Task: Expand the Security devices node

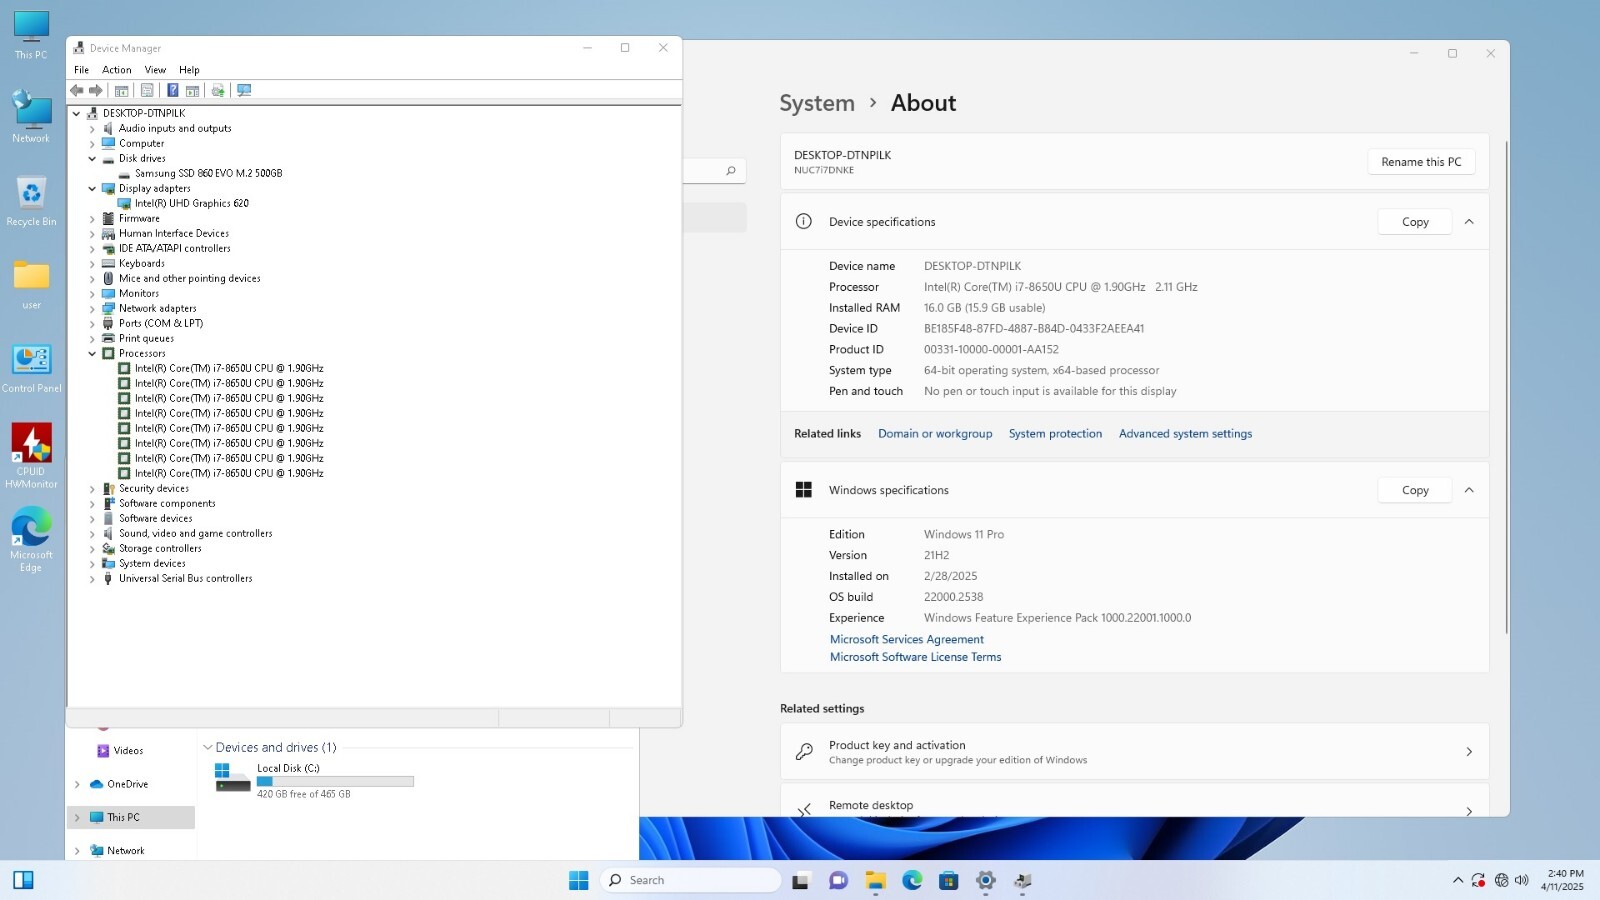Action: pos(92,489)
